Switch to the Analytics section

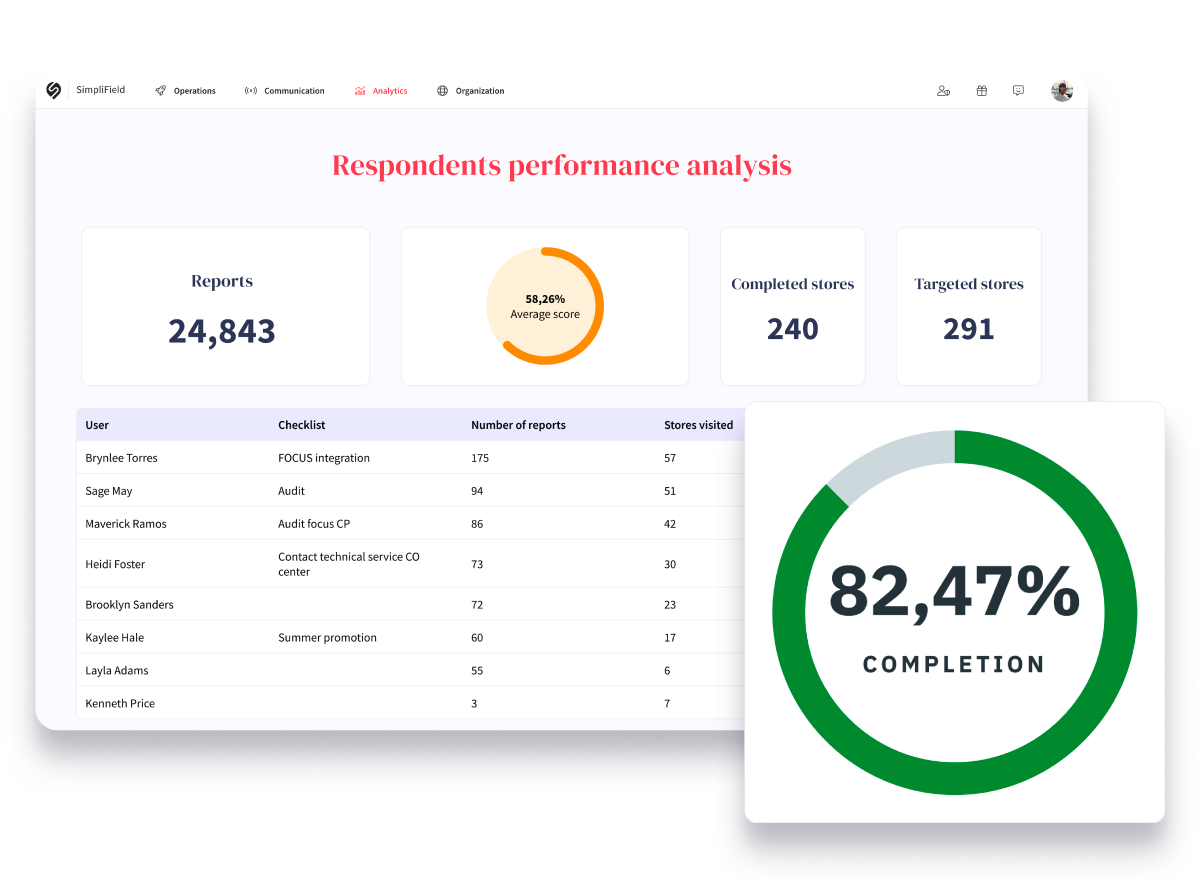tap(390, 91)
